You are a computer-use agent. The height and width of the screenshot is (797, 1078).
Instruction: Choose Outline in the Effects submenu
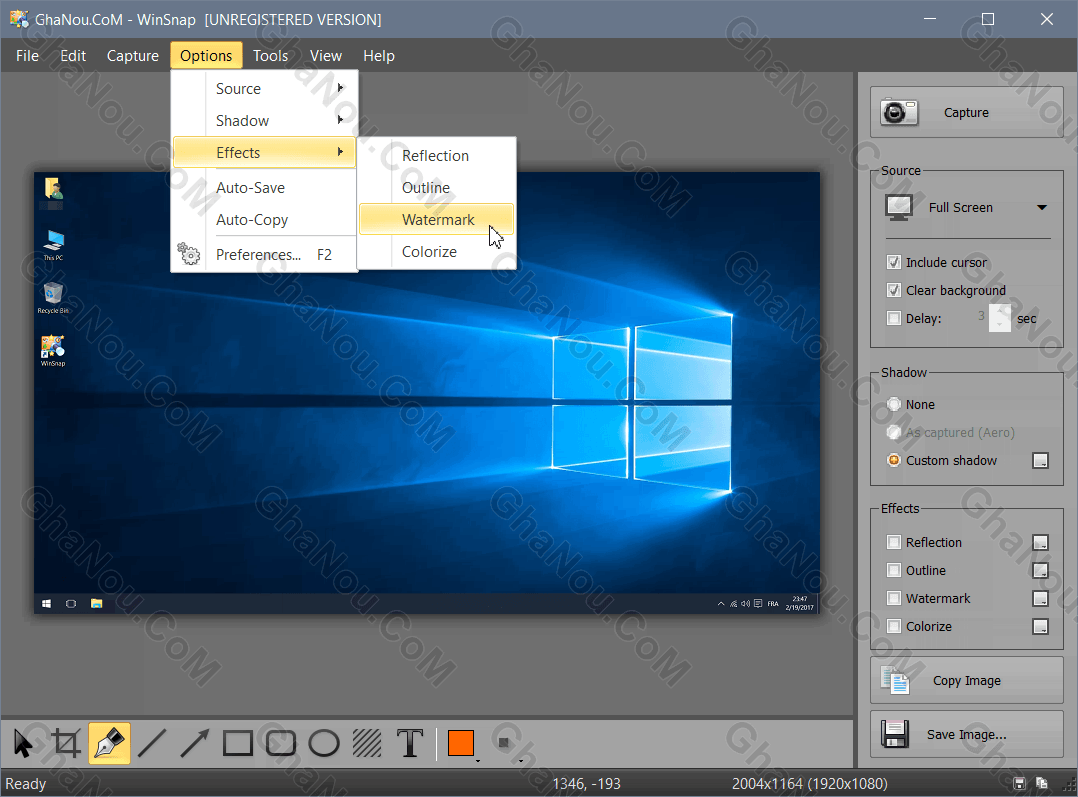click(x=437, y=188)
